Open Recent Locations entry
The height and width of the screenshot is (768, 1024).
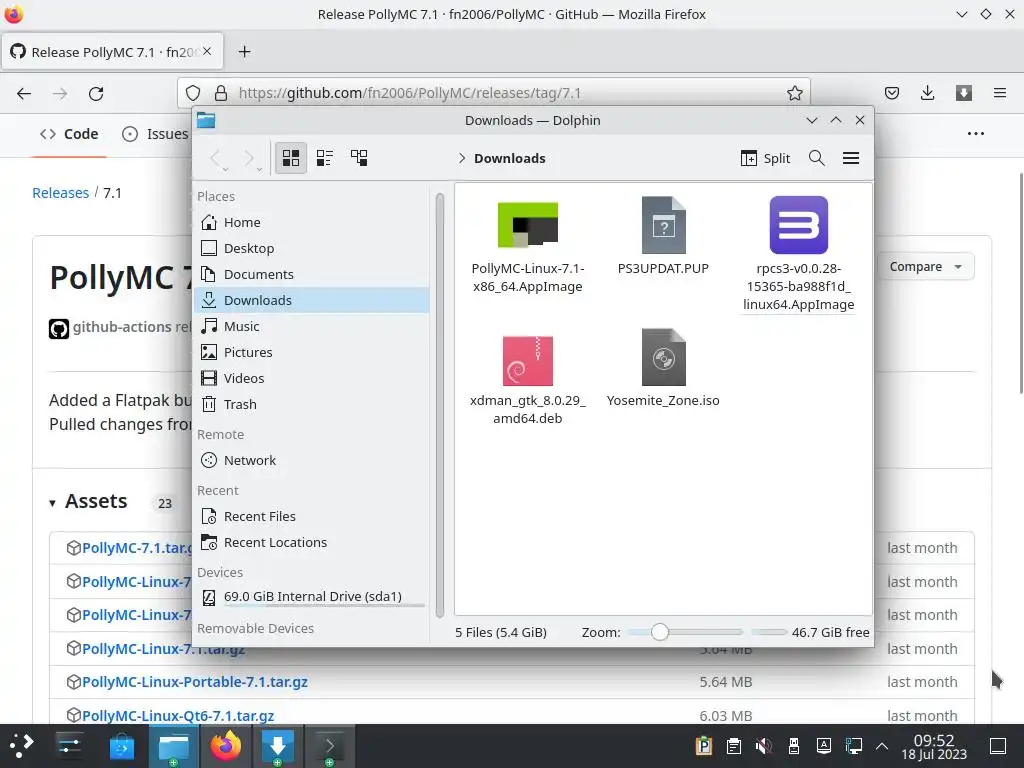(312, 542)
